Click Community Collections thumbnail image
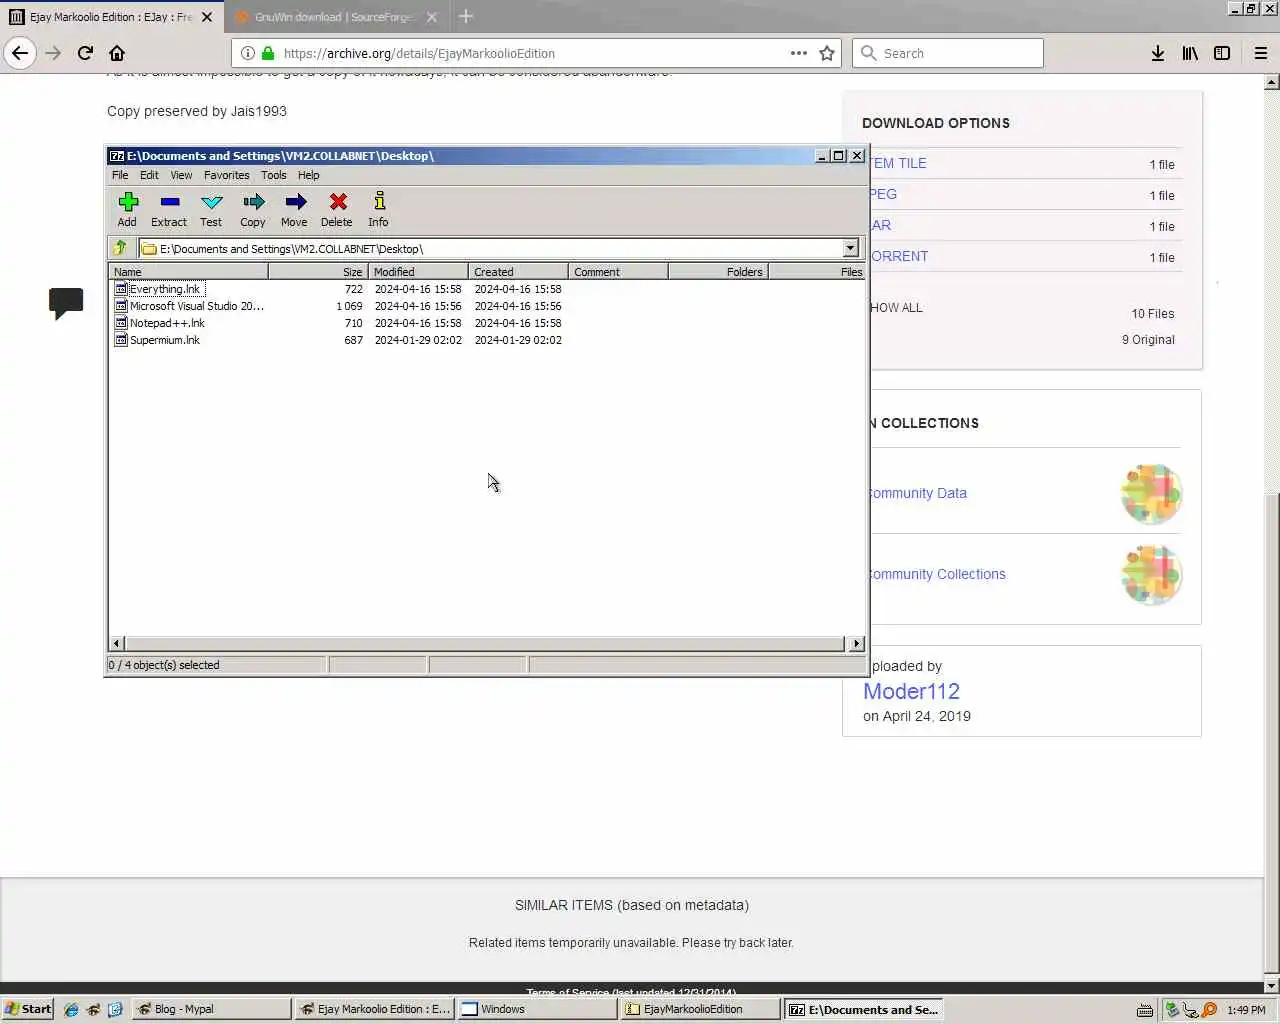Screen dimensions: 1280x1024 pyautogui.click(x=1151, y=575)
